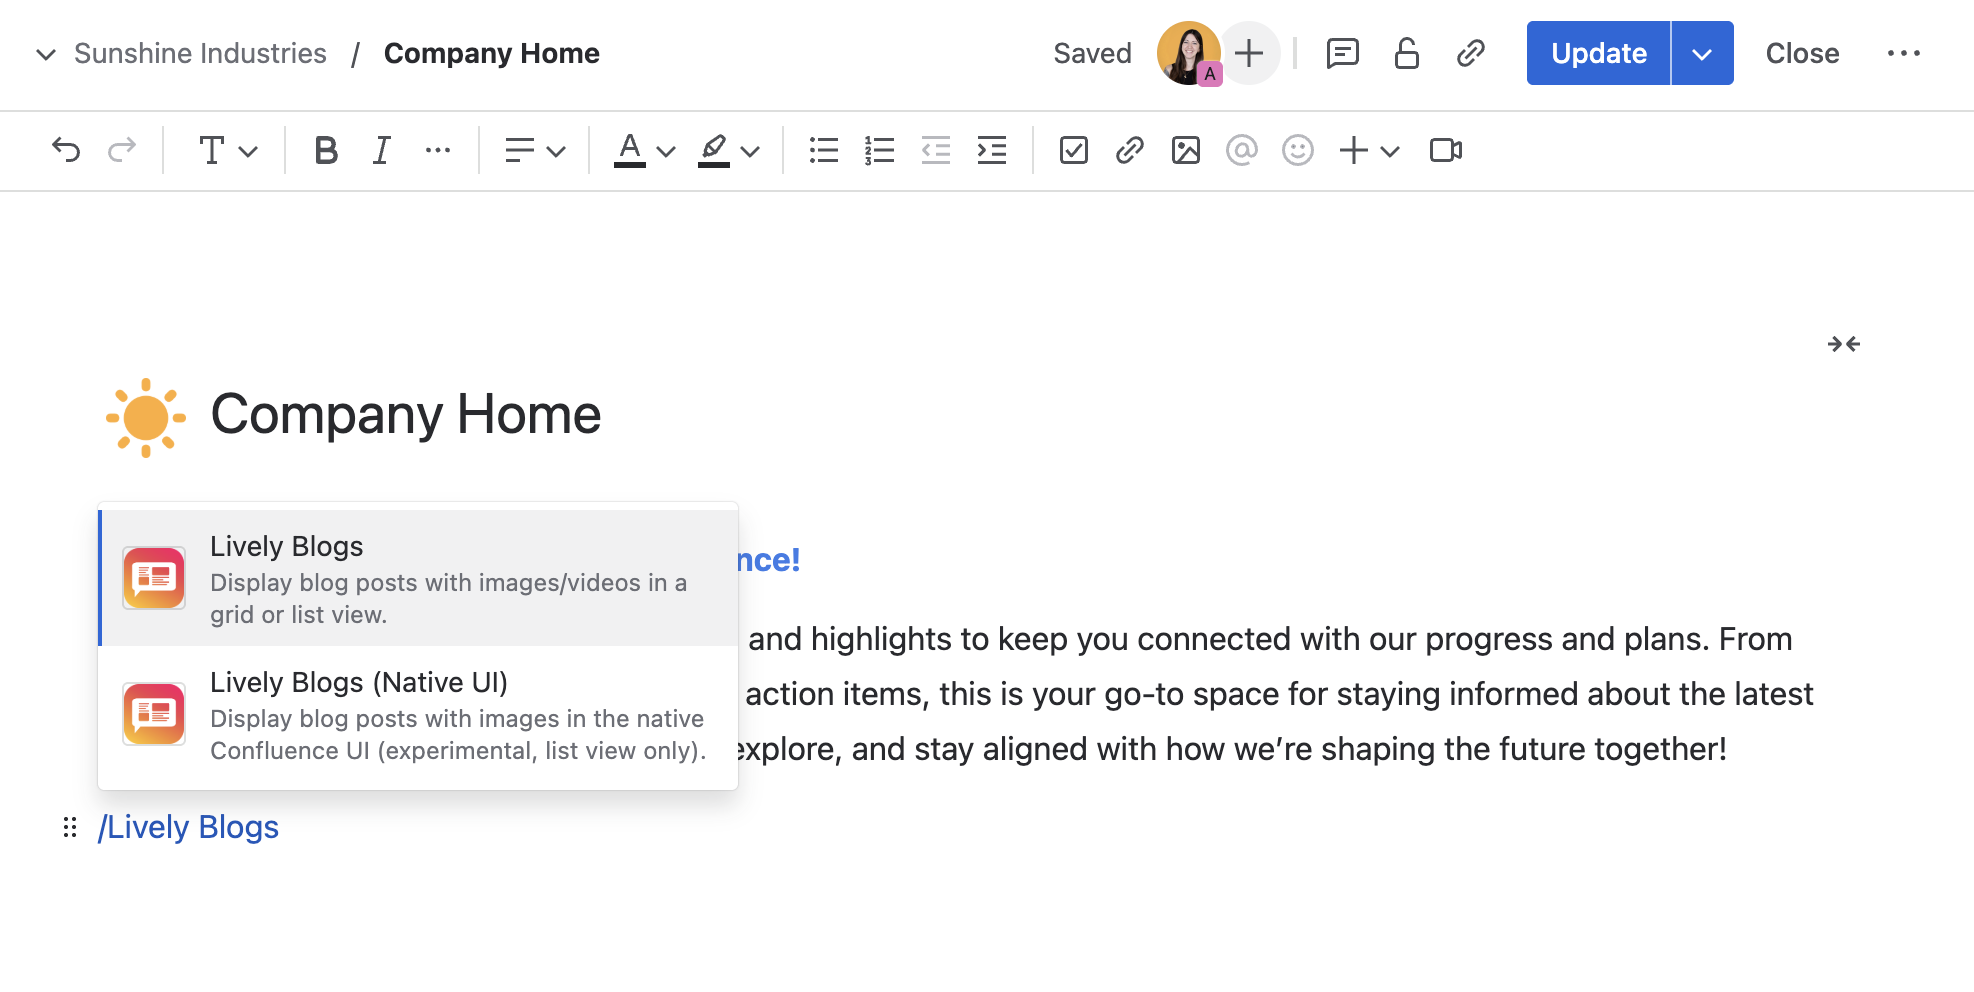Insert an action item checkbox
Image resolution: width=1974 pixels, height=992 pixels.
1073,150
